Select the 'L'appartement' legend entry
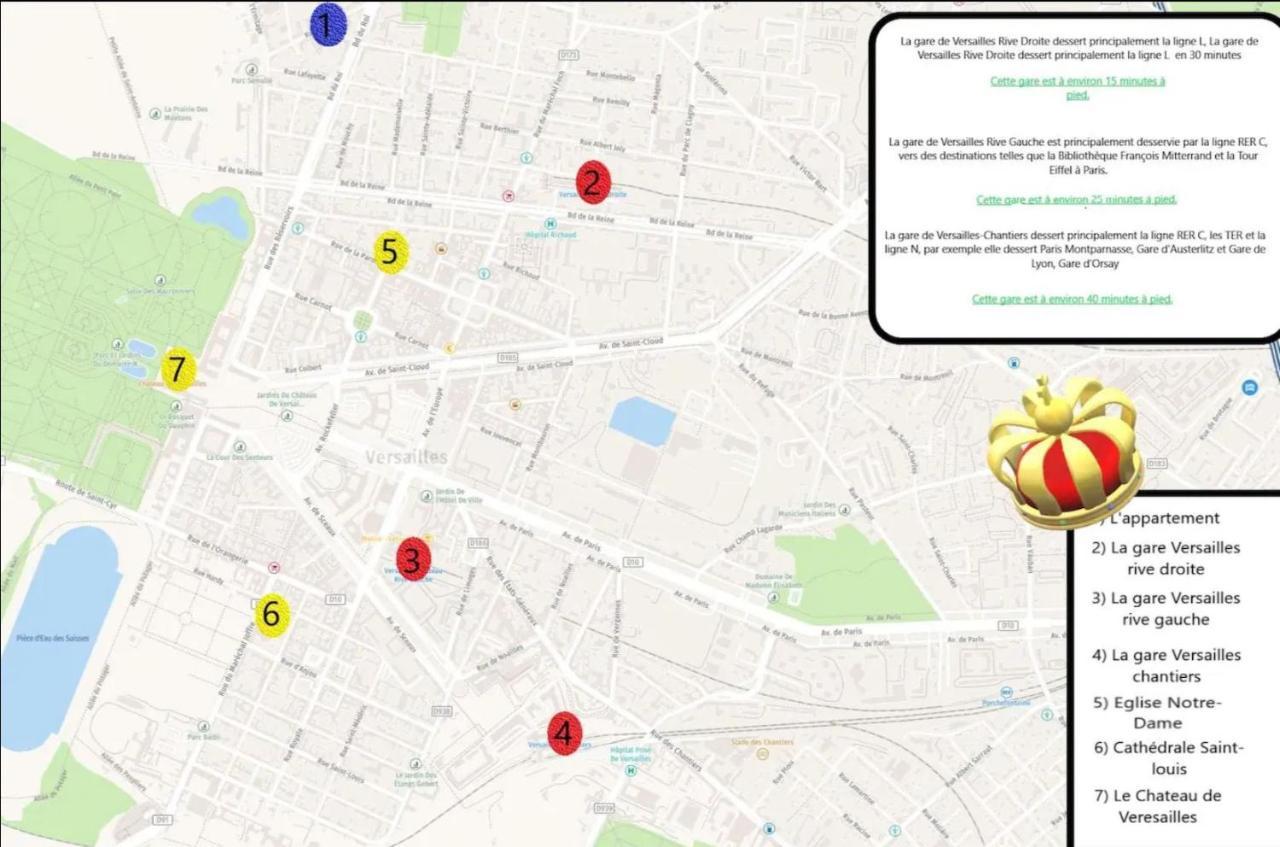 point(1163,518)
